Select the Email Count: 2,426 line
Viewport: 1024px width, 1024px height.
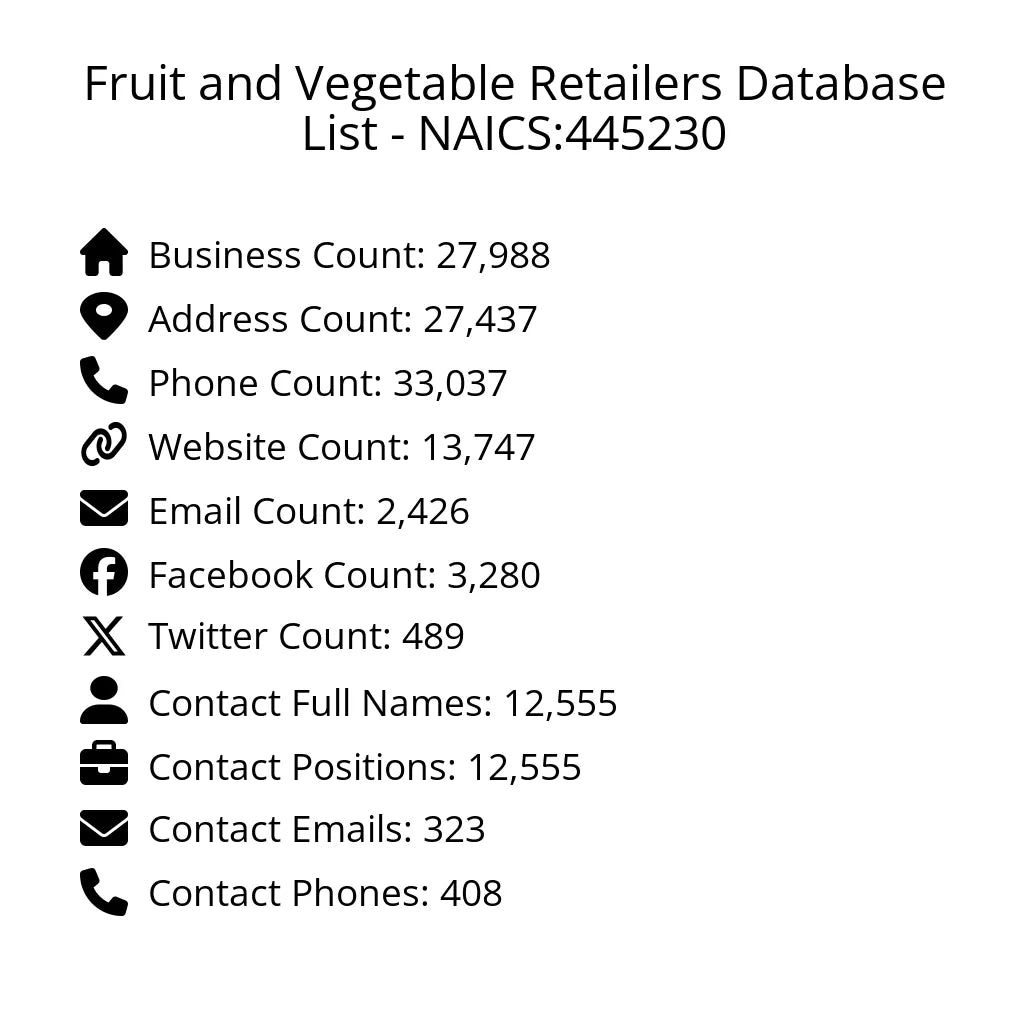(x=308, y=512)
